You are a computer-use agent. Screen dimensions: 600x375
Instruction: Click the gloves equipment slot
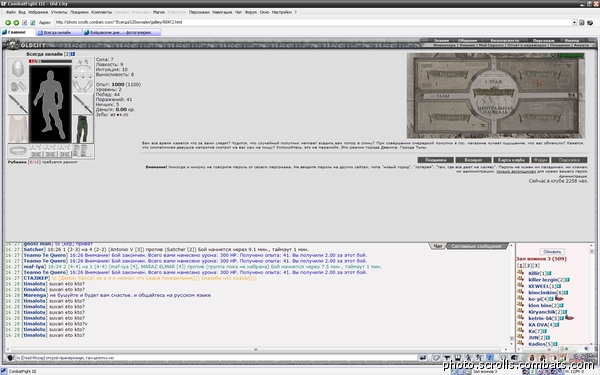[x=83, y=86]
